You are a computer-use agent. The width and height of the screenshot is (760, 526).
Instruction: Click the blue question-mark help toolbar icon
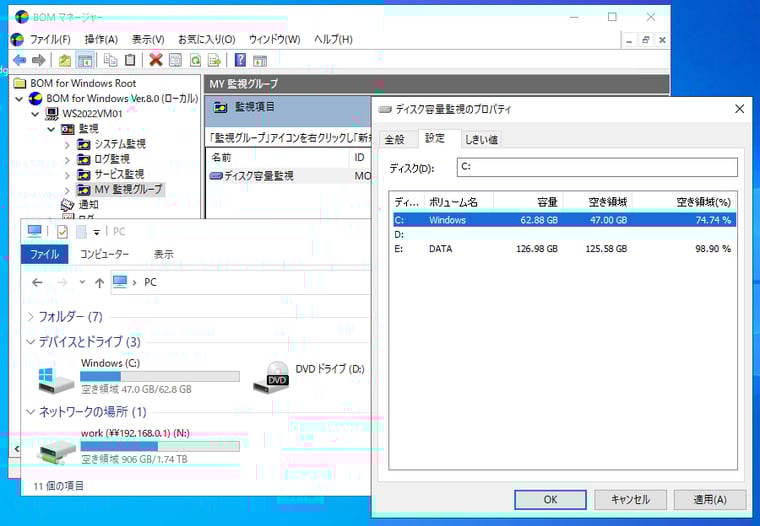pos(240,60)
